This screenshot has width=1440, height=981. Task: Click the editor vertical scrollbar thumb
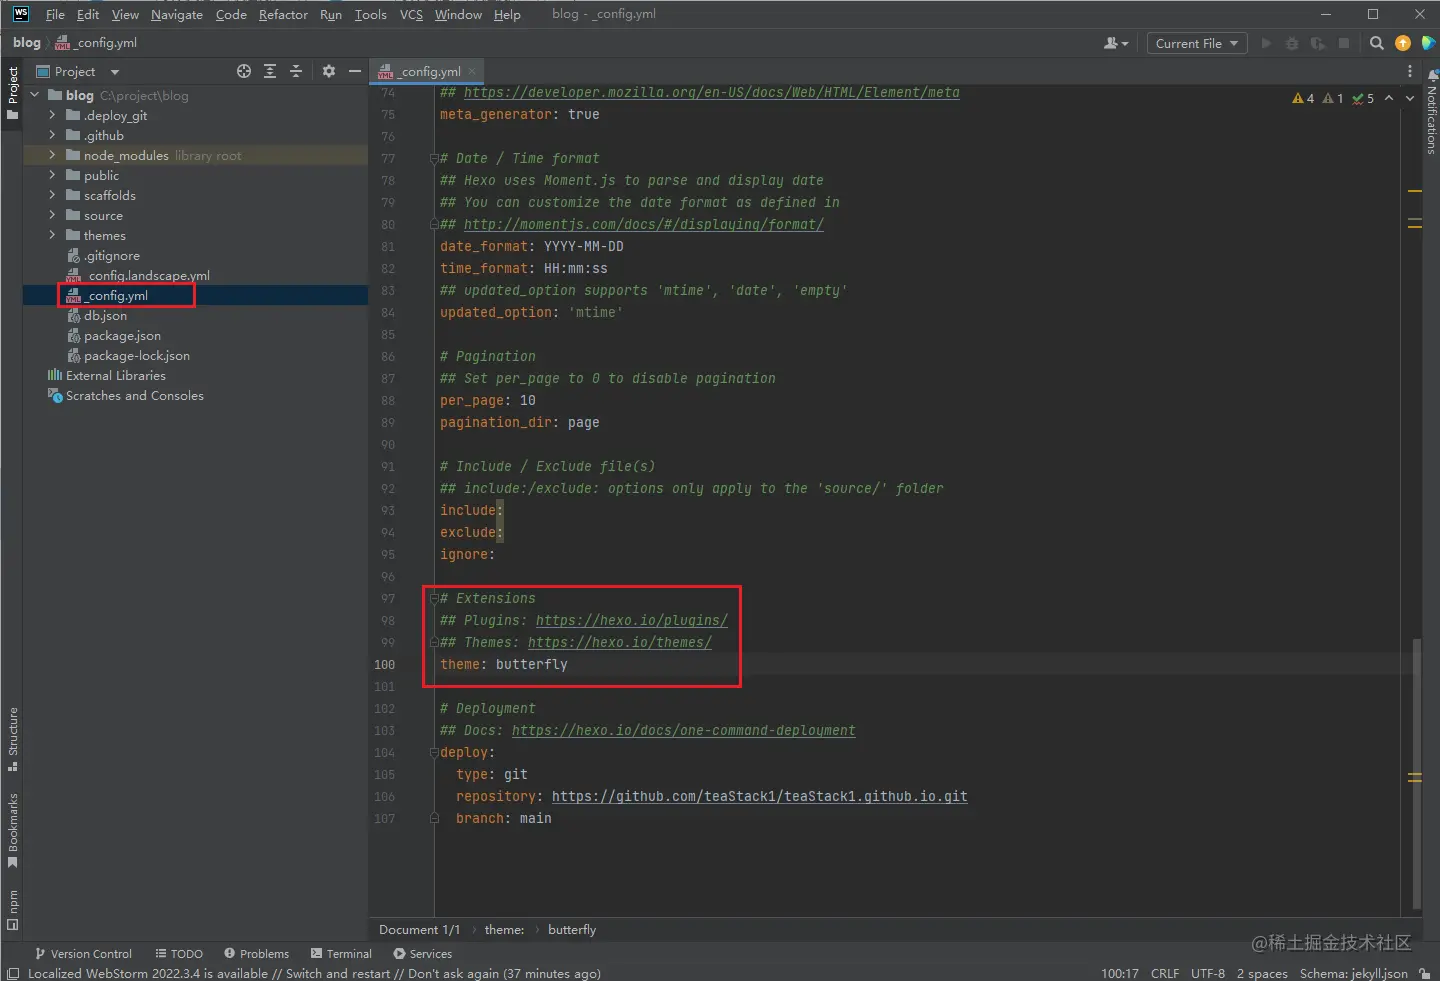point(1416,772)
